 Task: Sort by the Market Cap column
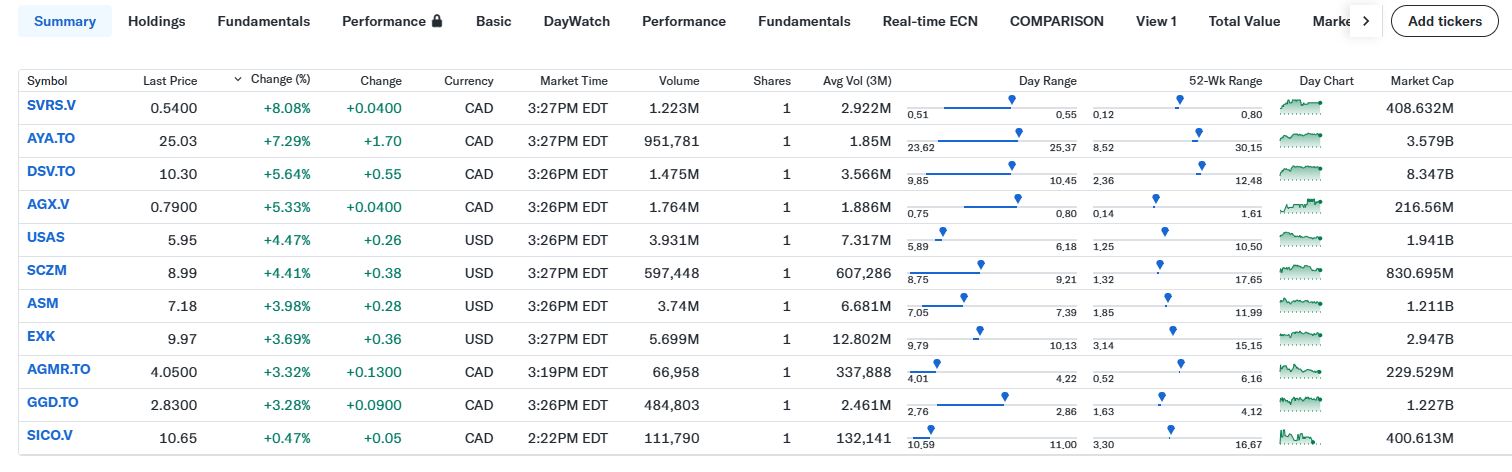coord(1421,81)
